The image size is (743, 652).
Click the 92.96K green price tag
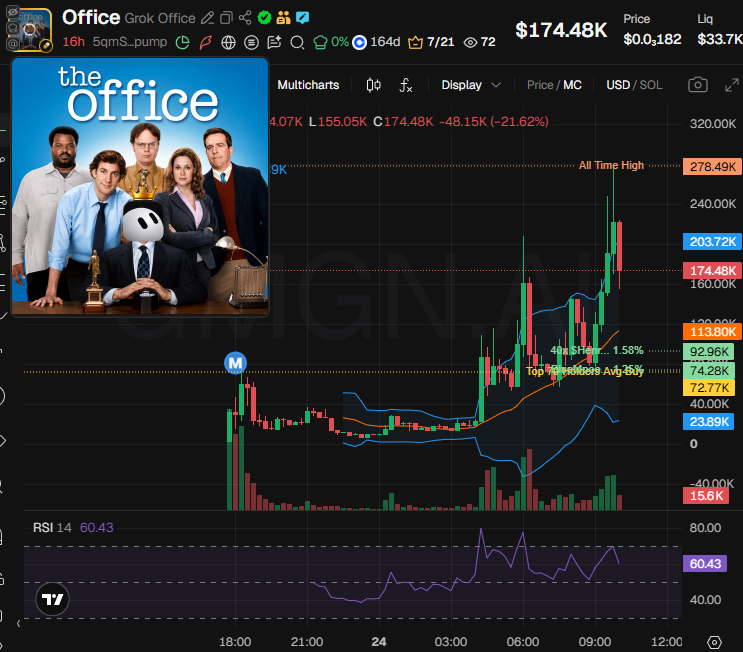coord(709,352)
